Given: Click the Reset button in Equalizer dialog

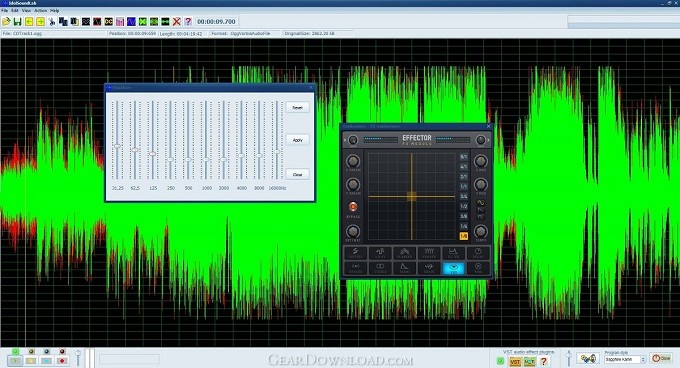Looking at the screenshot, I should click(298, 107).
